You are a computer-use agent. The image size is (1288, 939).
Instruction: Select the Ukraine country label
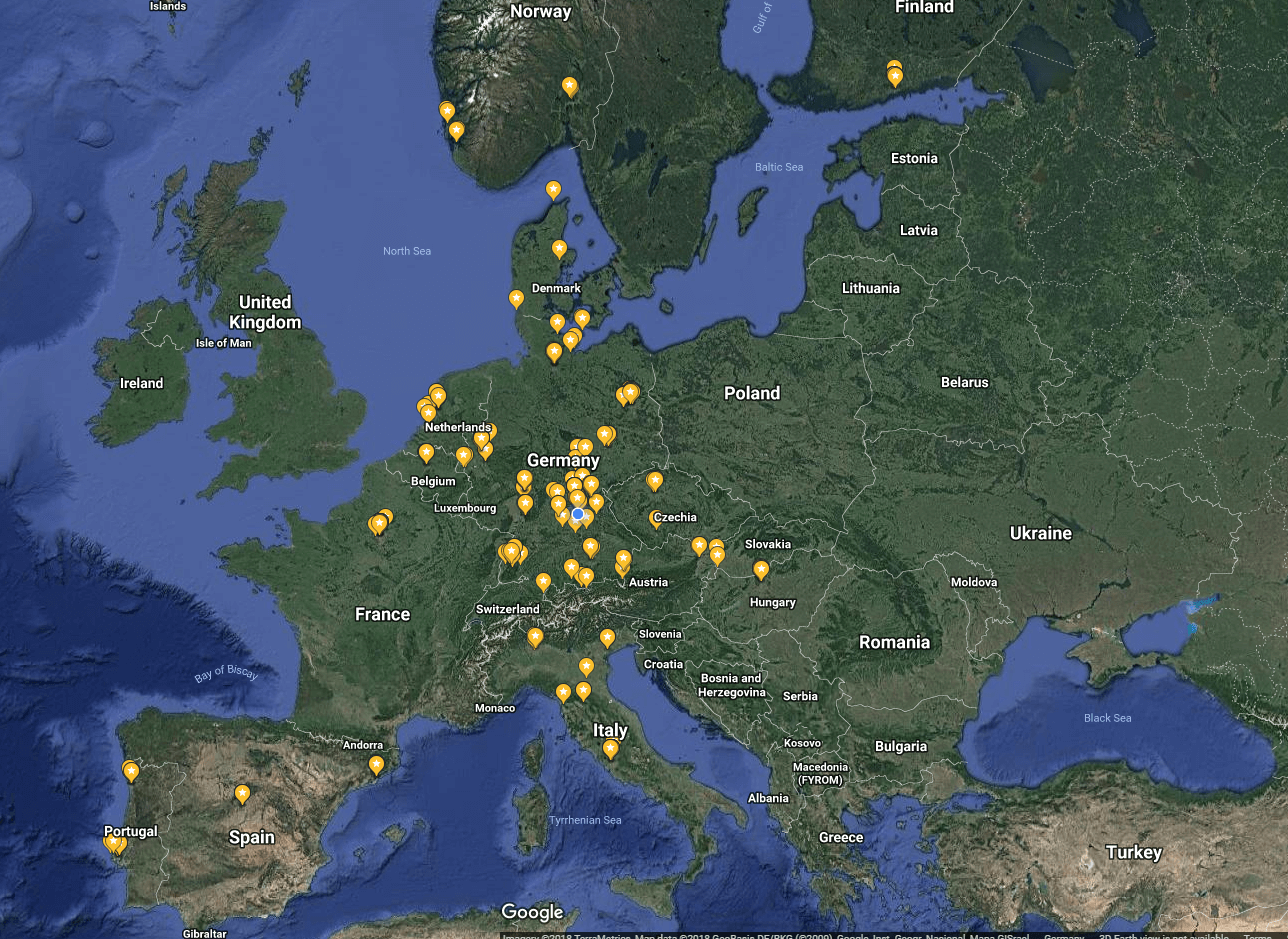(1040, 533)
